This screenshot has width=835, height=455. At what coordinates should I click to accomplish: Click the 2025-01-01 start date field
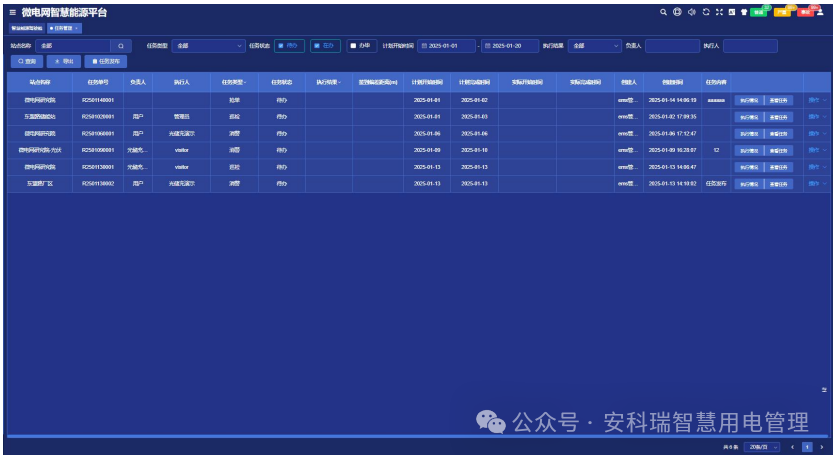(x=446, y=46)
